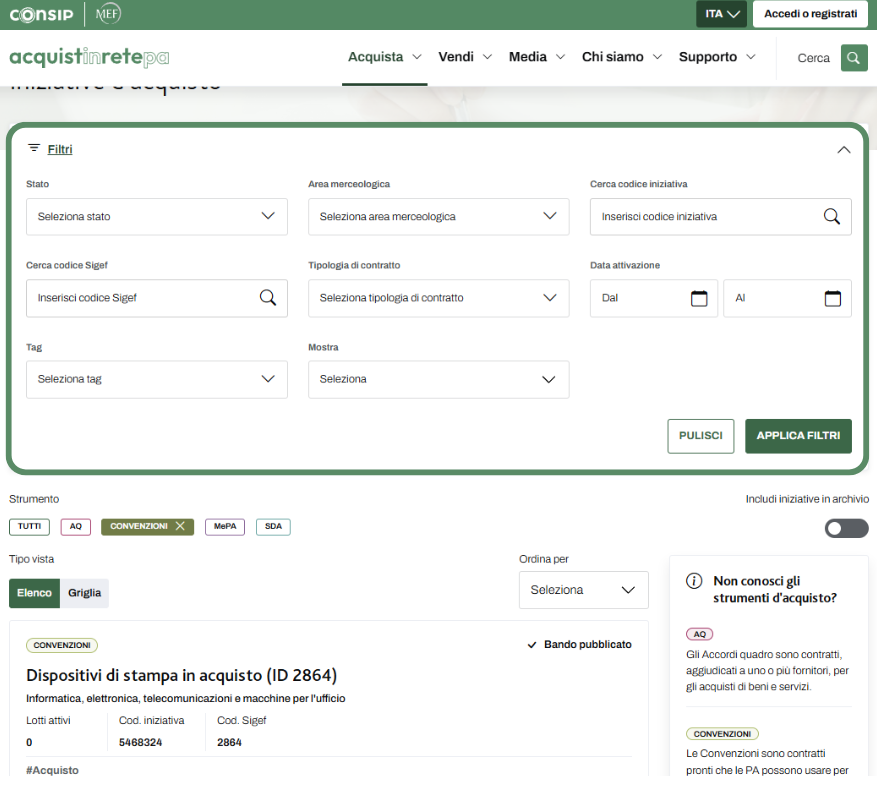Click the Accedi o registrati button
Image resolution: width=877 pixels, height=798 pixels.
click(x=810, y=14)
